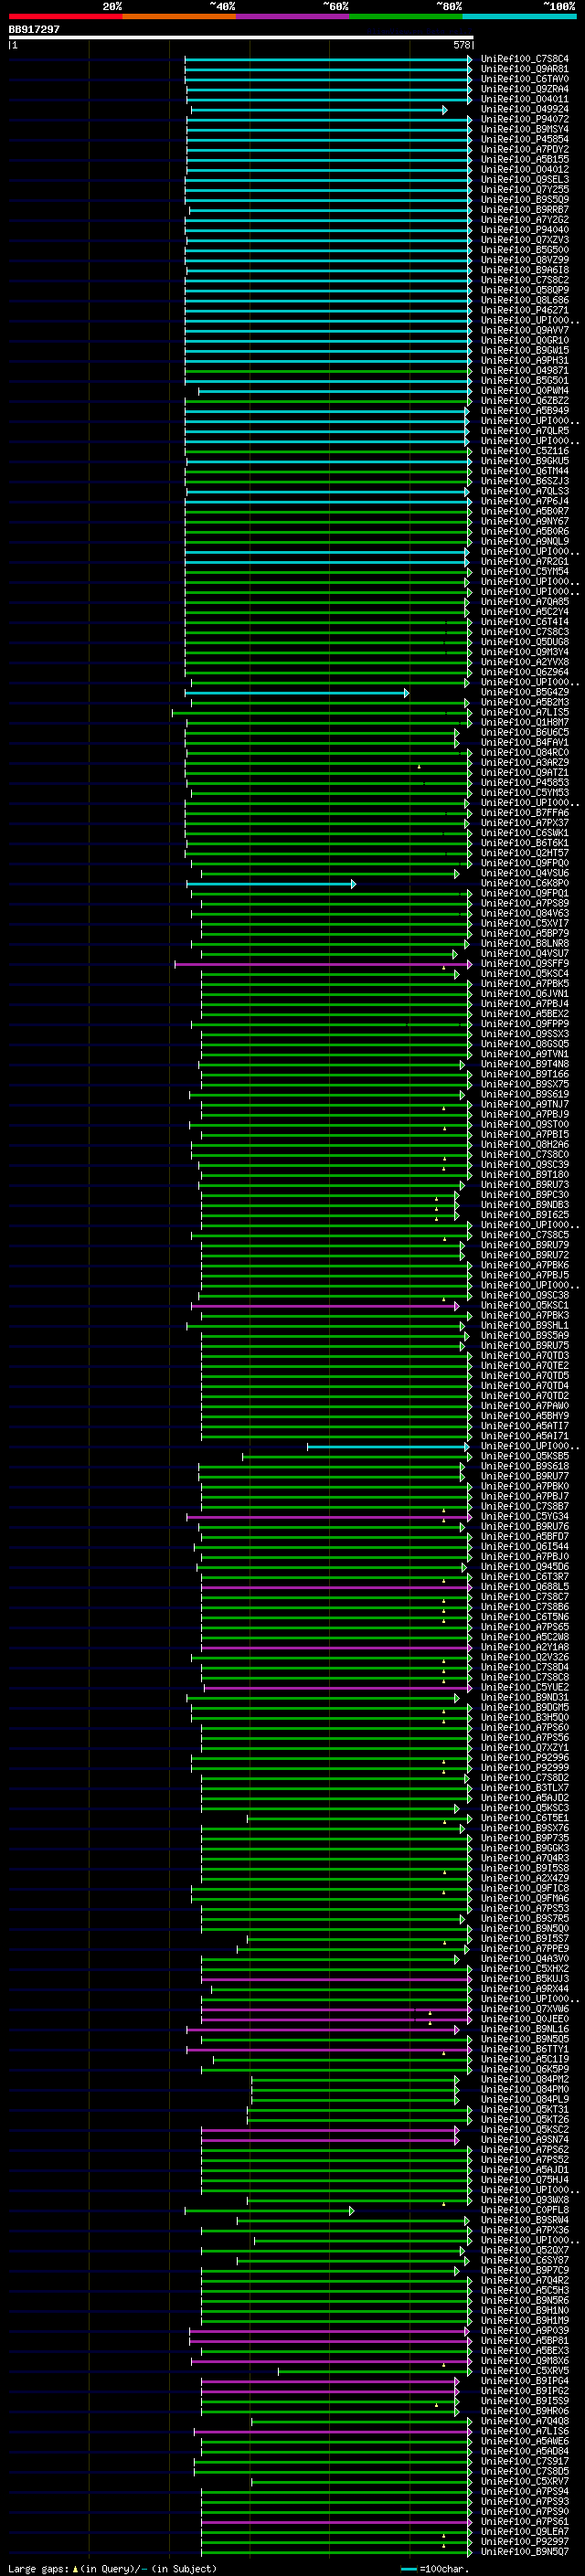Open hit UniRef100_Q52QX7

524,2251
